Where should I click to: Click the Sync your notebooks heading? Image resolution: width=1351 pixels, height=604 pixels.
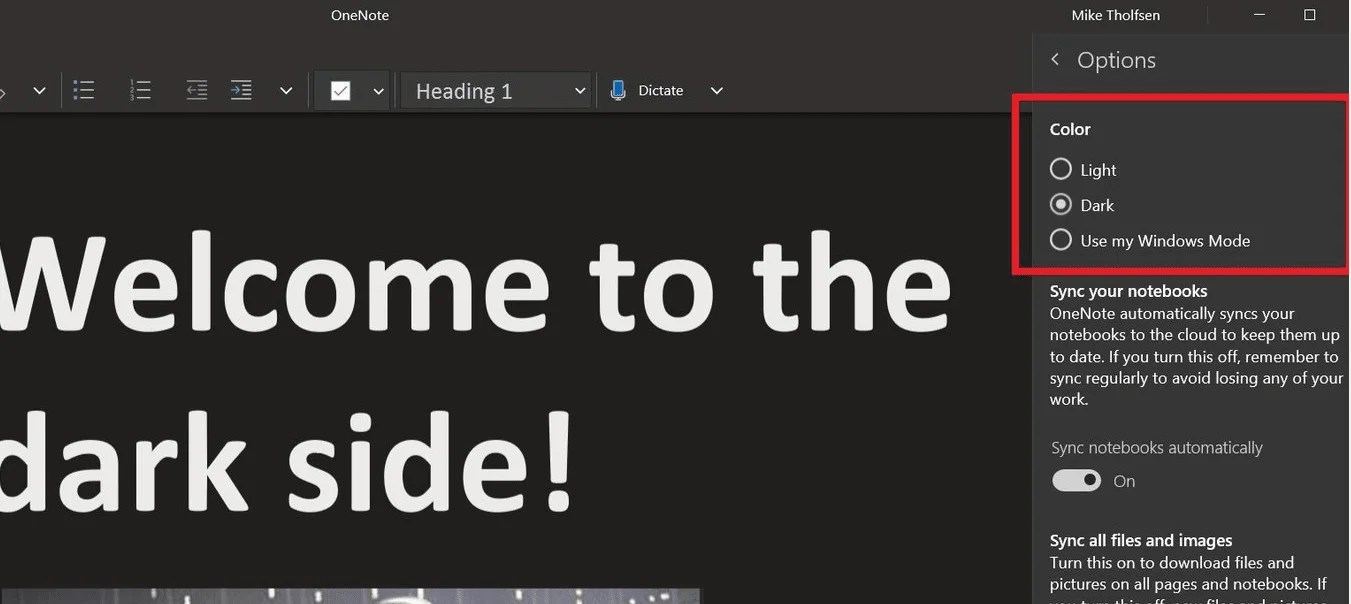pyautogui.click(x=1128, y=290)
